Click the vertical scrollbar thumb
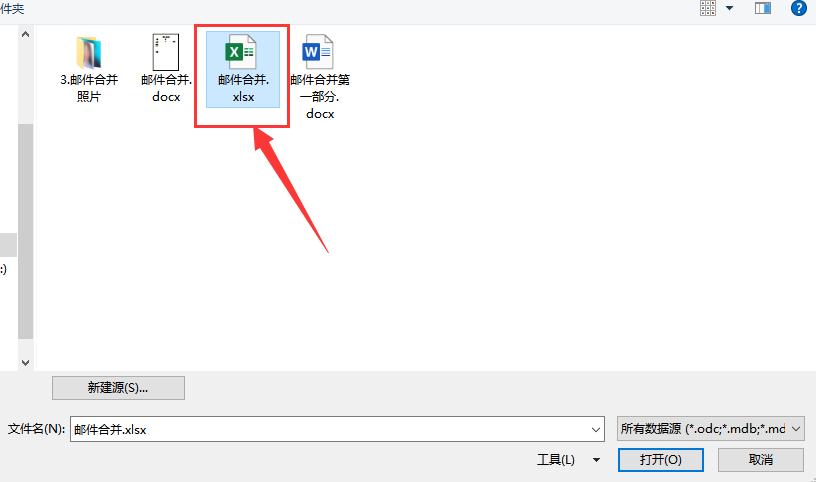Image resolution: width=816 pixels, height=482 pixels. [x=26, y=232]
